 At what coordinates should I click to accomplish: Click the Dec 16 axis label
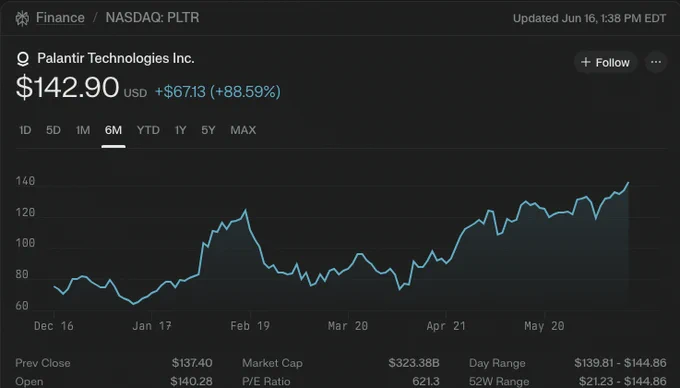coord(54,326)
